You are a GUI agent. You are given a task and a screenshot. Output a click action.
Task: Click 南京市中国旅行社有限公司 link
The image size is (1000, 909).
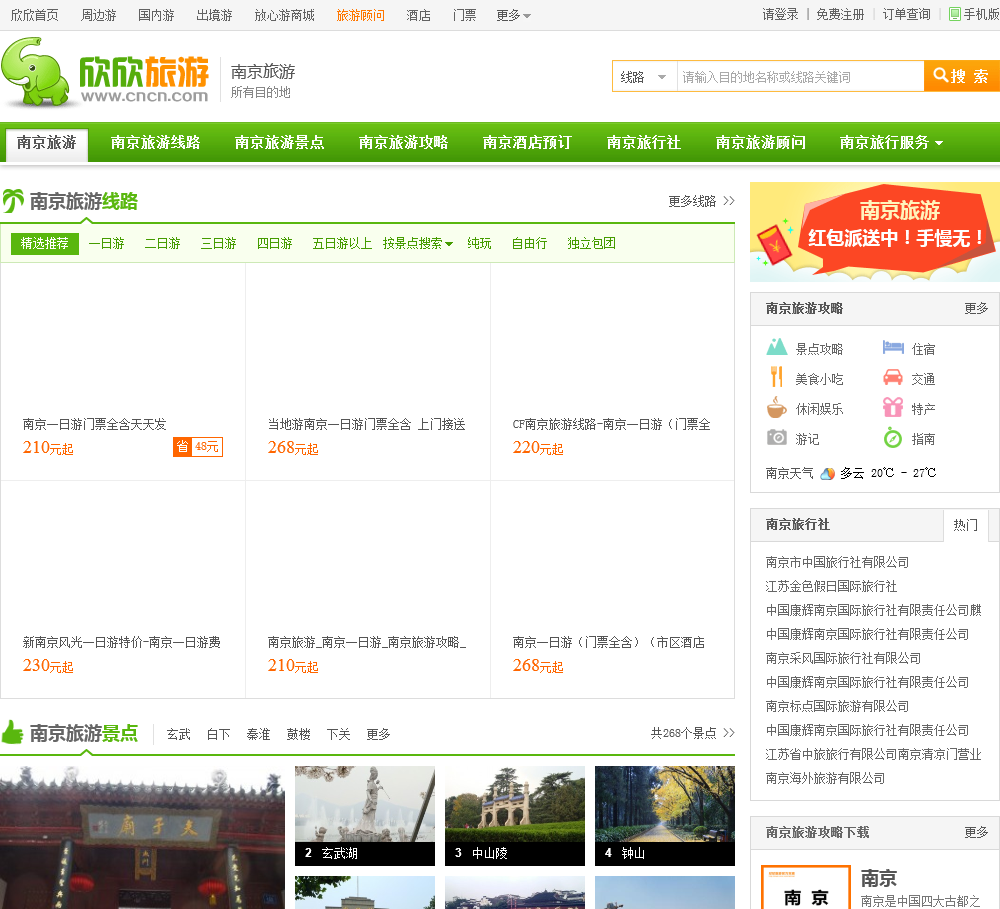tap(837, 562)
